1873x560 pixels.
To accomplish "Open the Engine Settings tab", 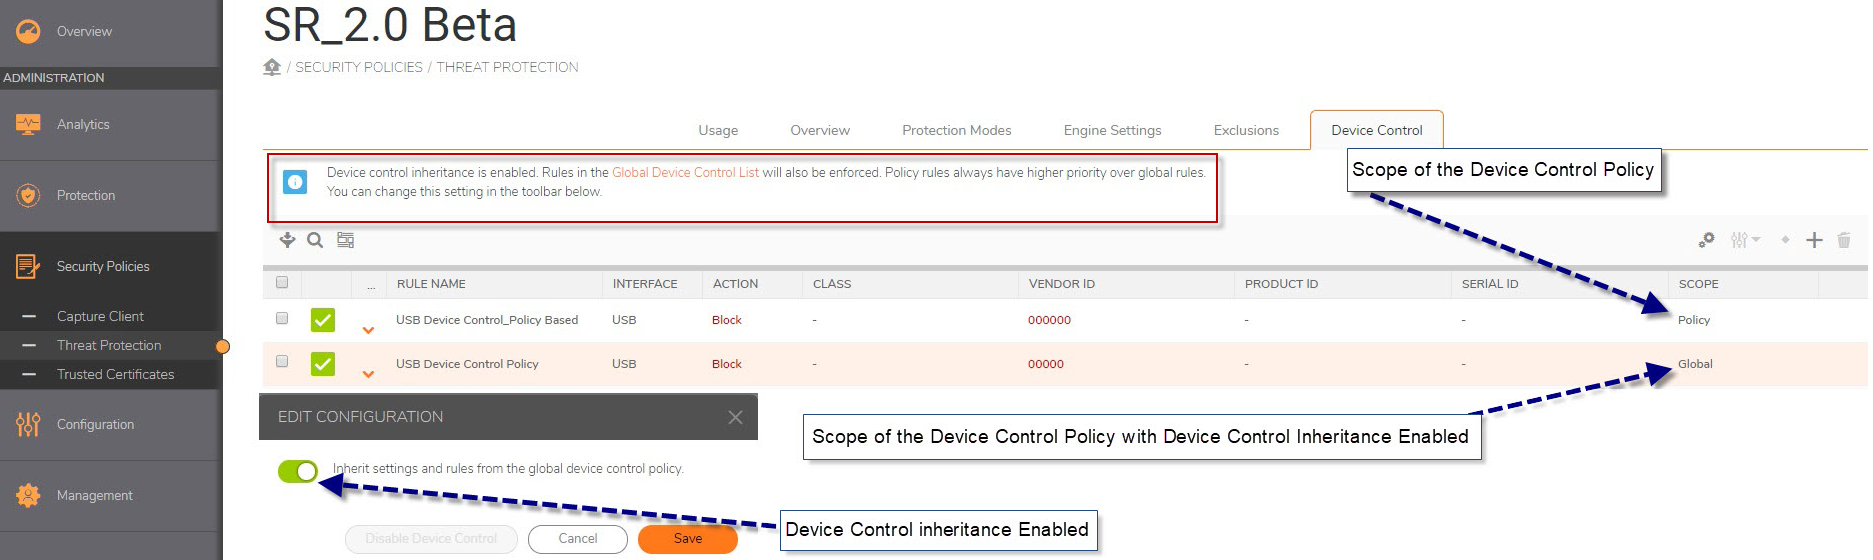I will point(1112,130).
